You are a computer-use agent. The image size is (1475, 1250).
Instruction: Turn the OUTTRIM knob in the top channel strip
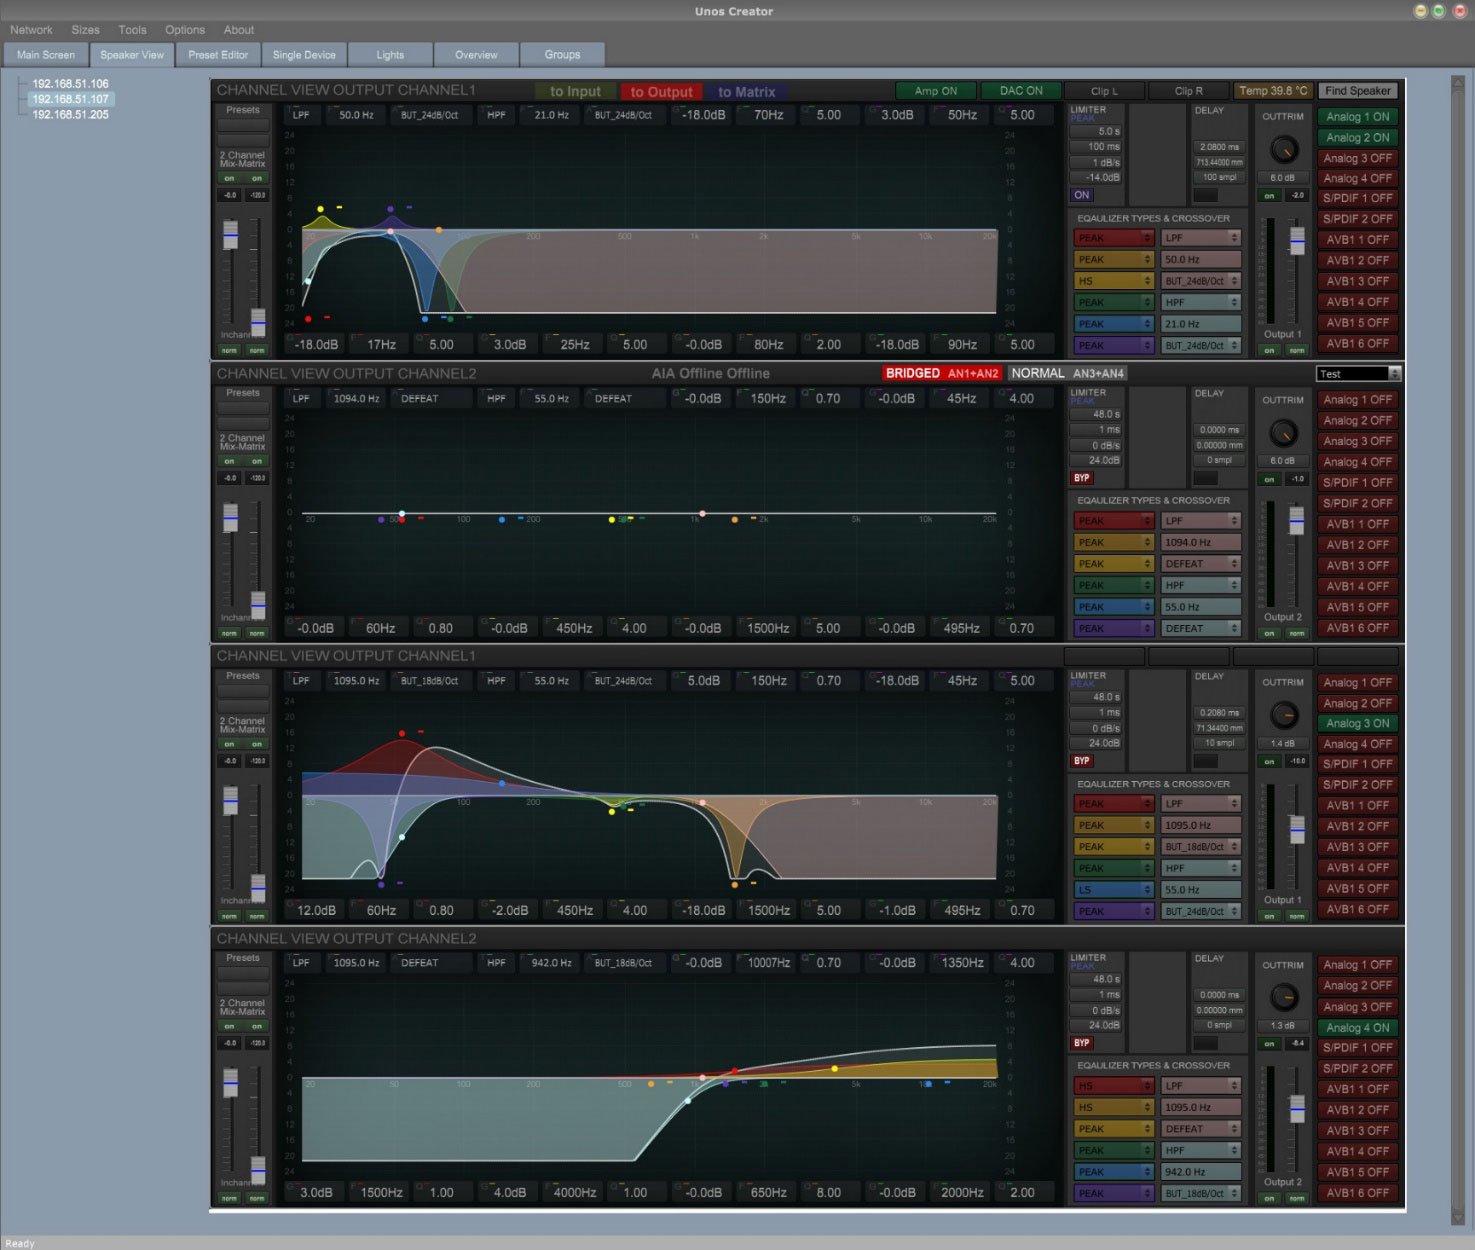[x=1283, y=150]
